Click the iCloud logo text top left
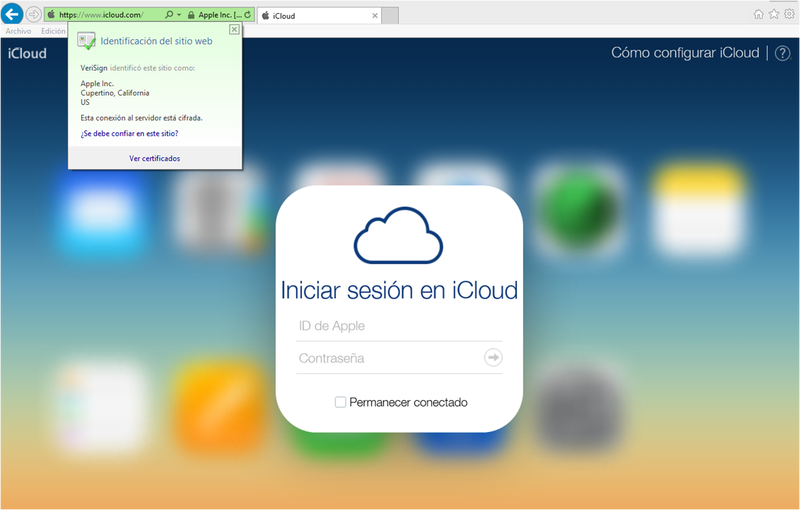Screen dimensions: 800x510 click(27, 53)
